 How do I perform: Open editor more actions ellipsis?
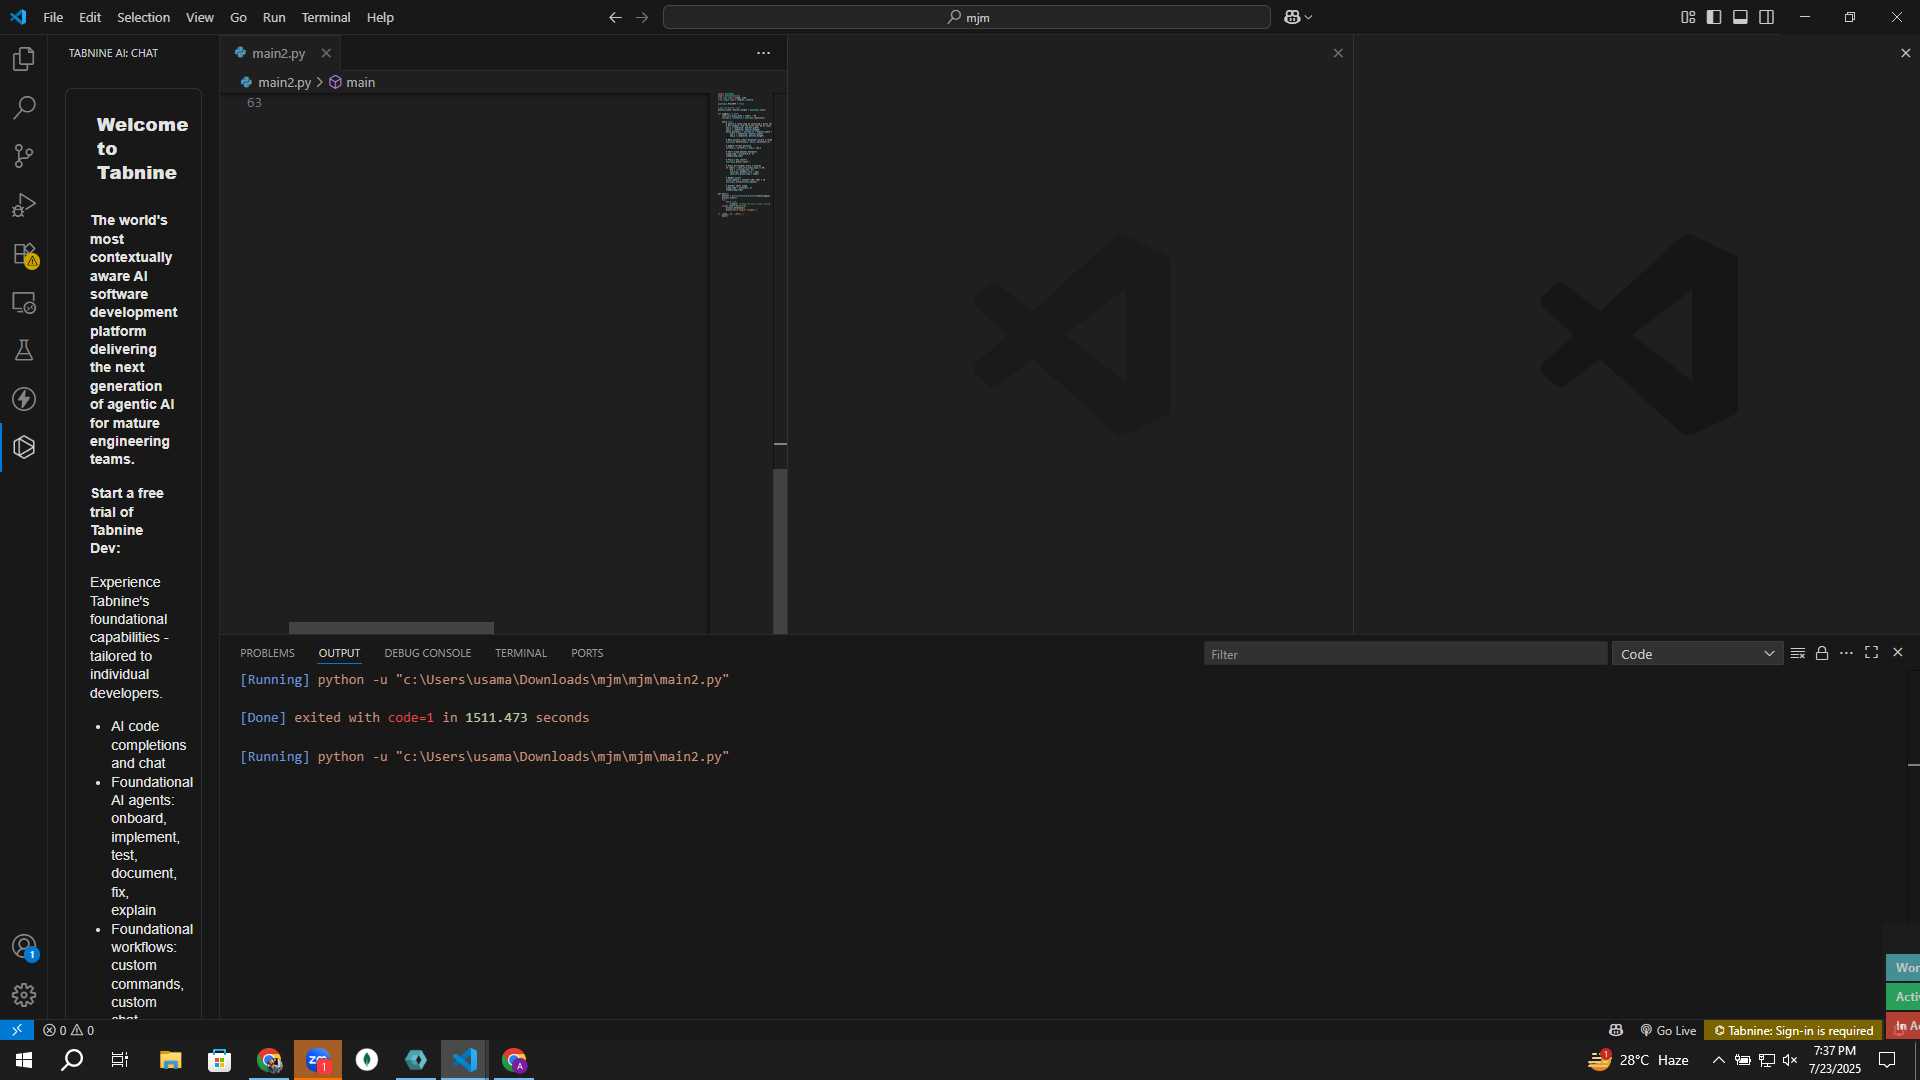coord(763,53)
